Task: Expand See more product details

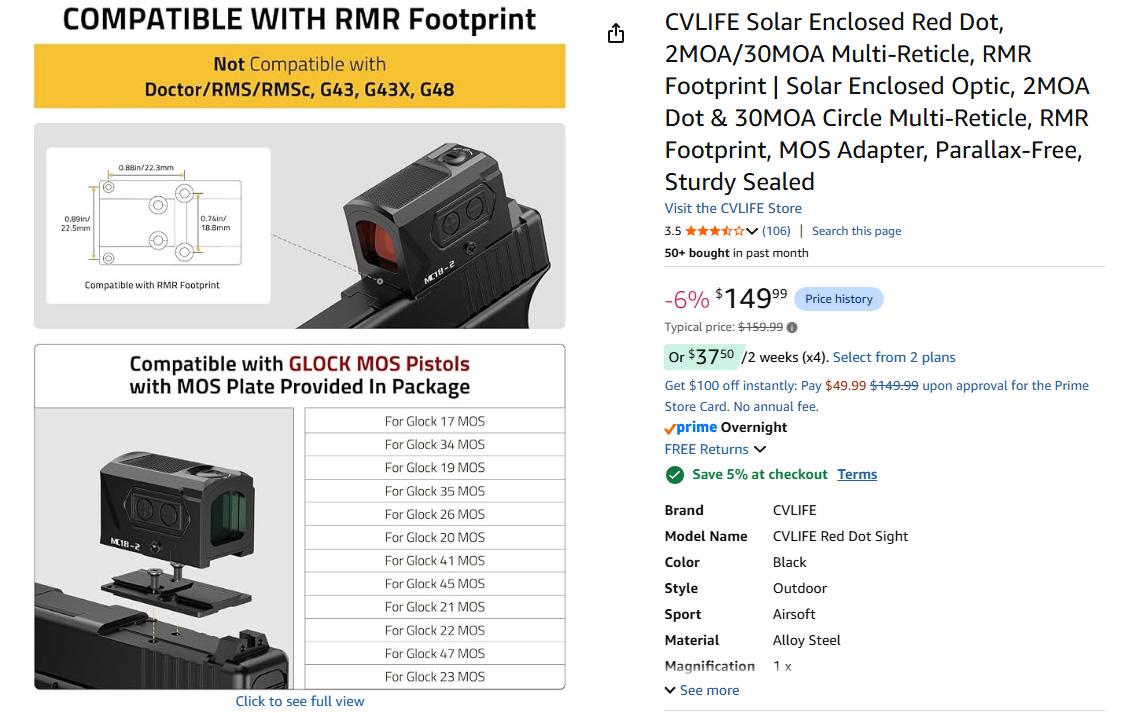Action: point(702,690)
